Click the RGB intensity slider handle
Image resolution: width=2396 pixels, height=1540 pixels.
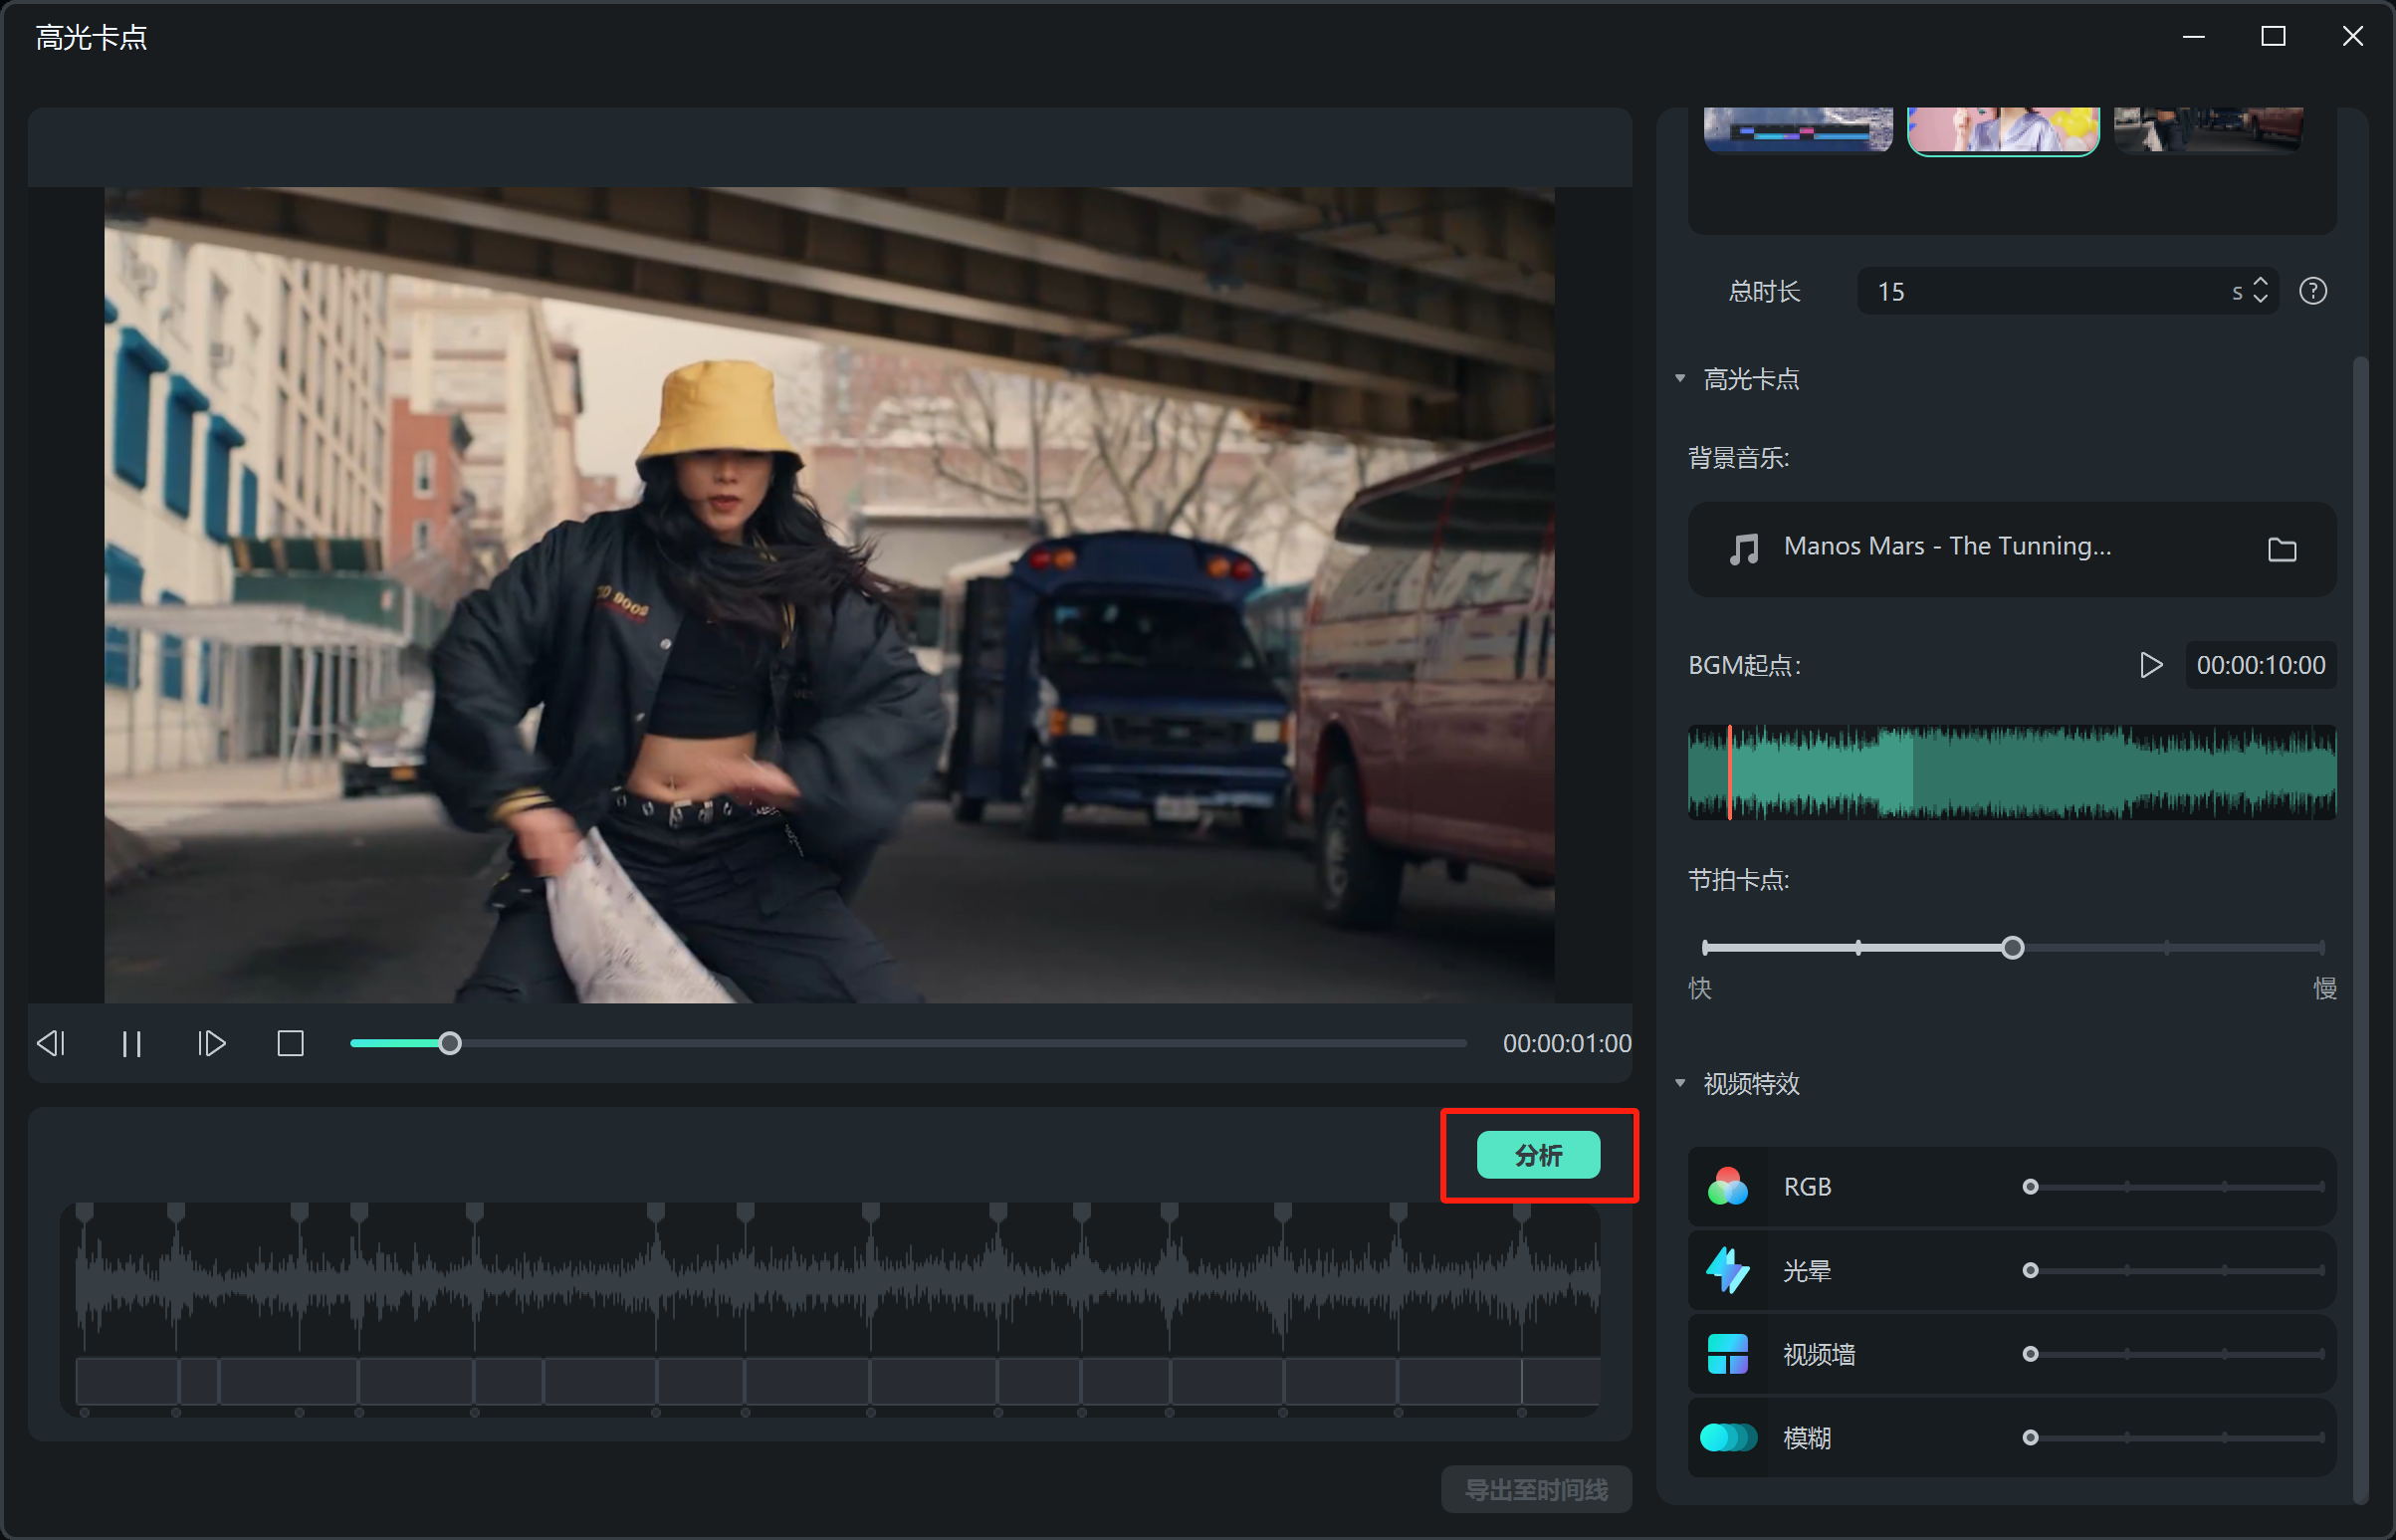pos(2030,1187)
